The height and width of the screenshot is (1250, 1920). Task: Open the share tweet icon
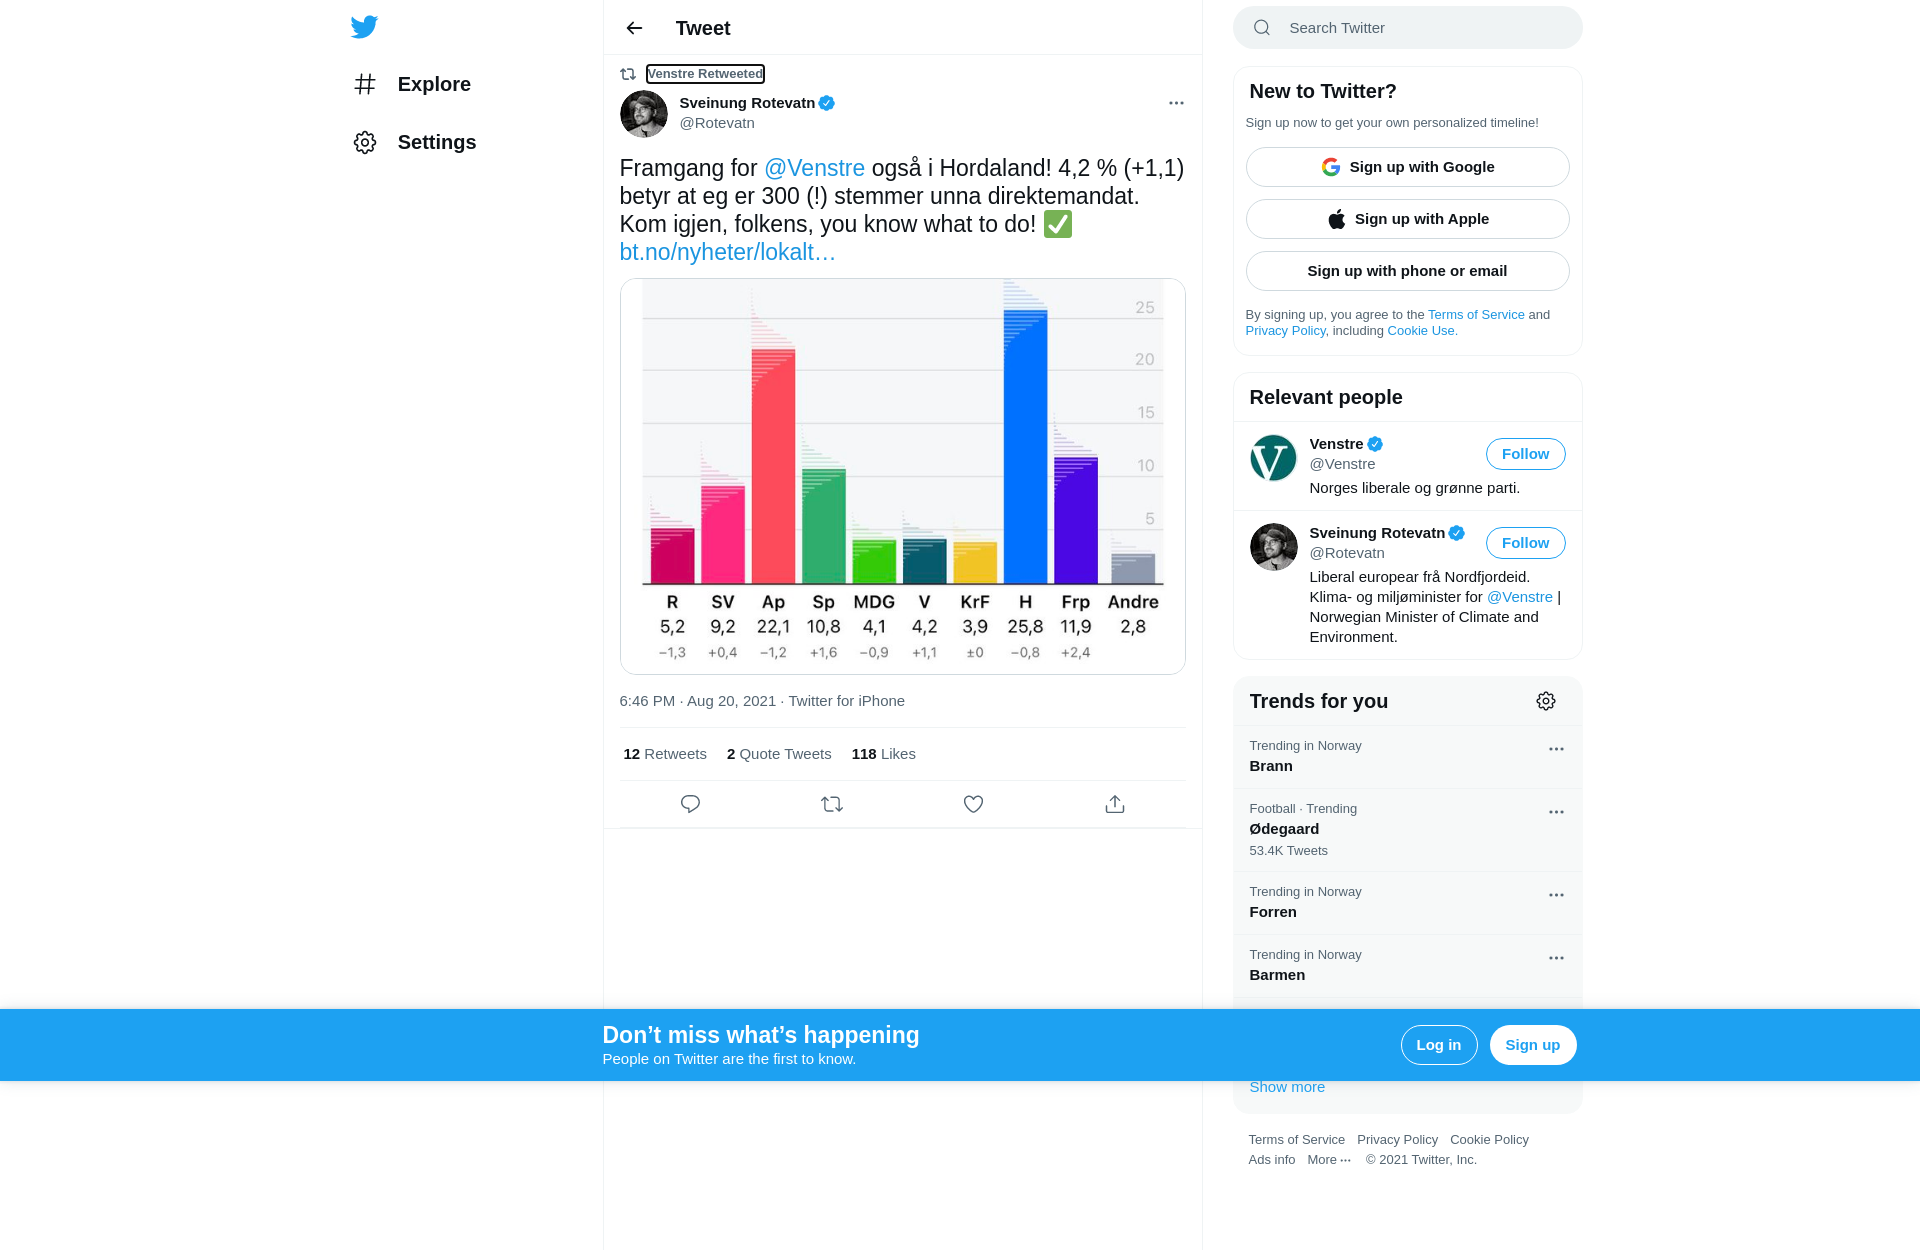click(1115, 804)
